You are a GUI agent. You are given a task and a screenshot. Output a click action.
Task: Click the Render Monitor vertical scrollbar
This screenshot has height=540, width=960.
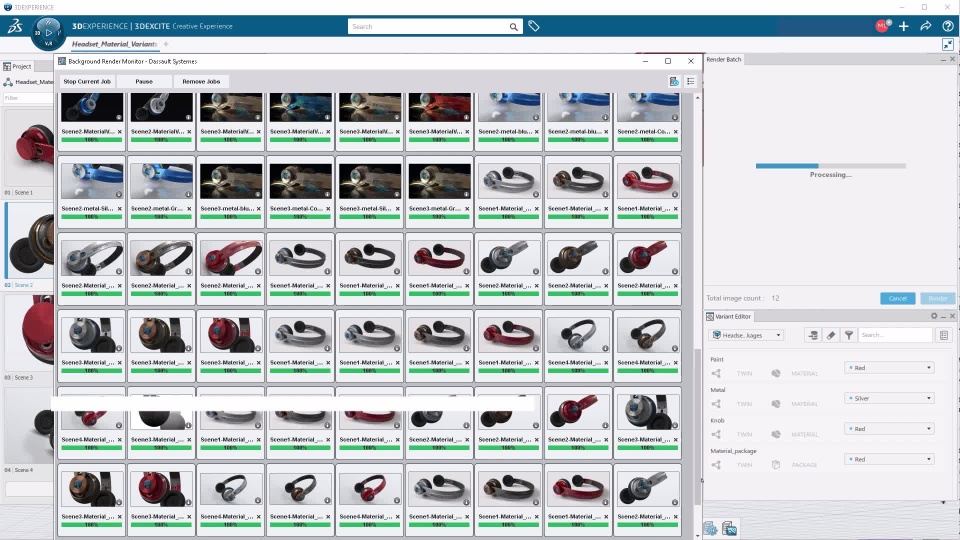pyautogui.click(x=697, y=426)
